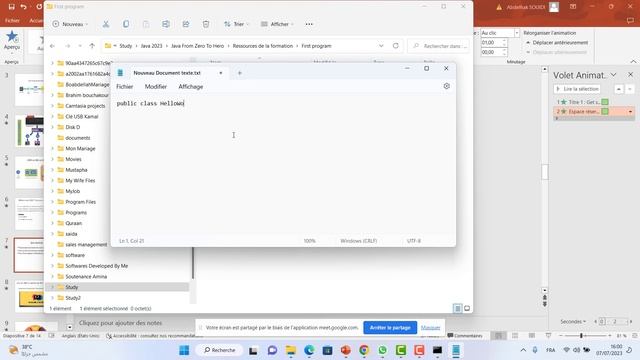Screen dimensions: 640x360
Task: Click the Supprimer trash icon in File Explorer
Action: pyautogui.click(x=206, y=24)
